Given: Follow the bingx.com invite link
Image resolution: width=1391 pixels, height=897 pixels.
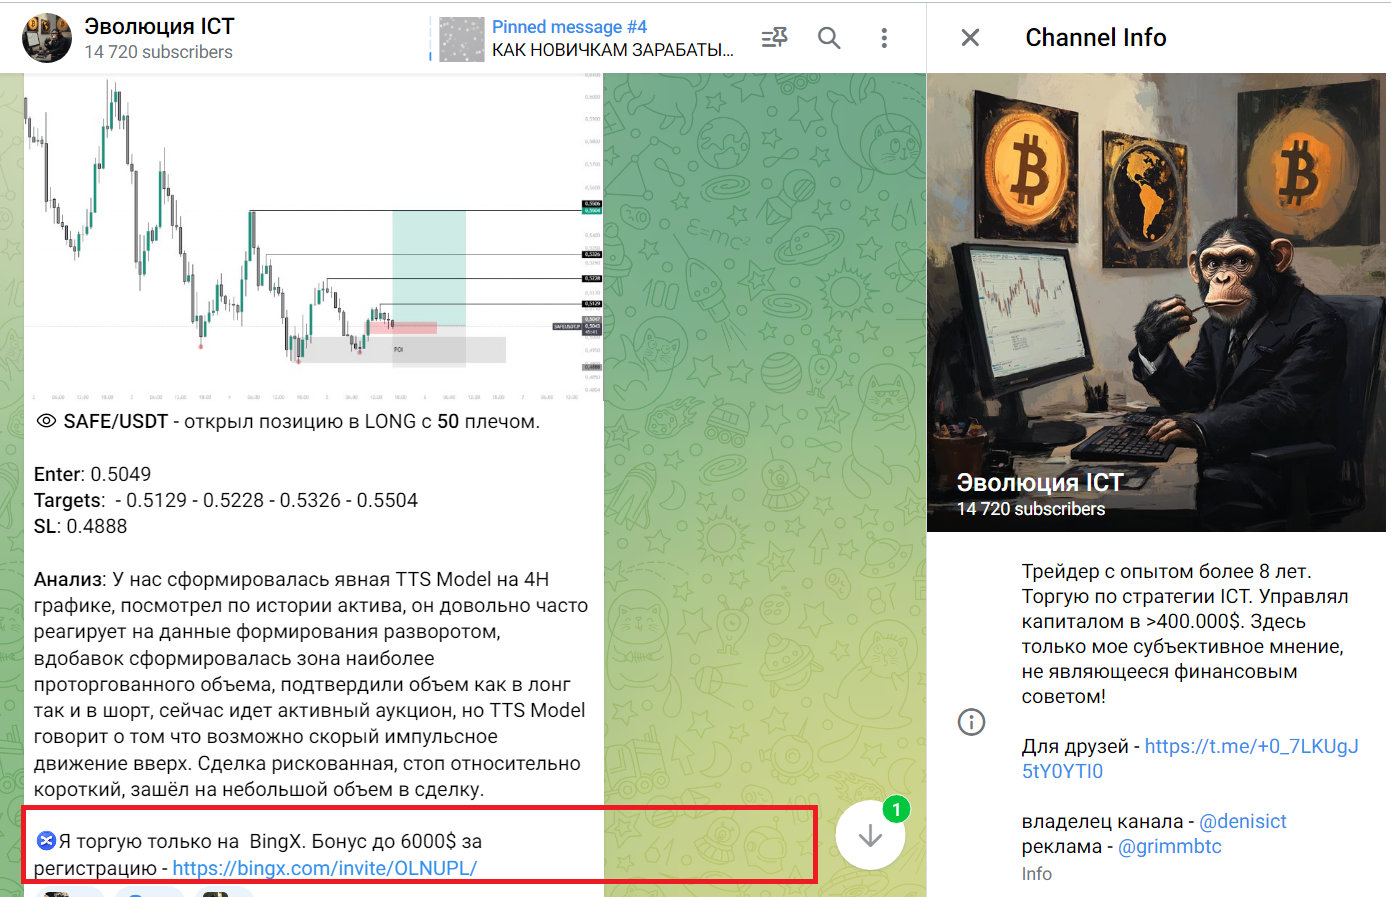Looking at the screenshot, I should click(x=325, y=868).
